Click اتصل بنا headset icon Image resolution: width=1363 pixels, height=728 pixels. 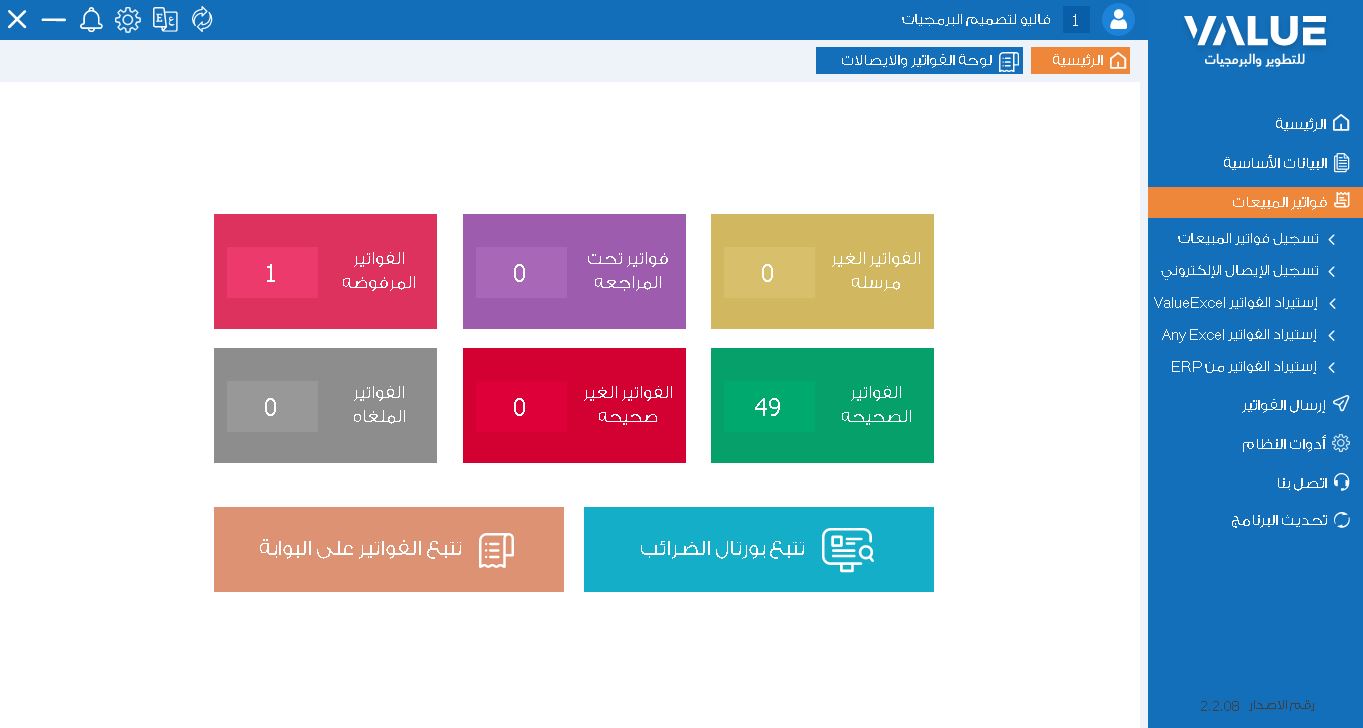(1341, 482)
